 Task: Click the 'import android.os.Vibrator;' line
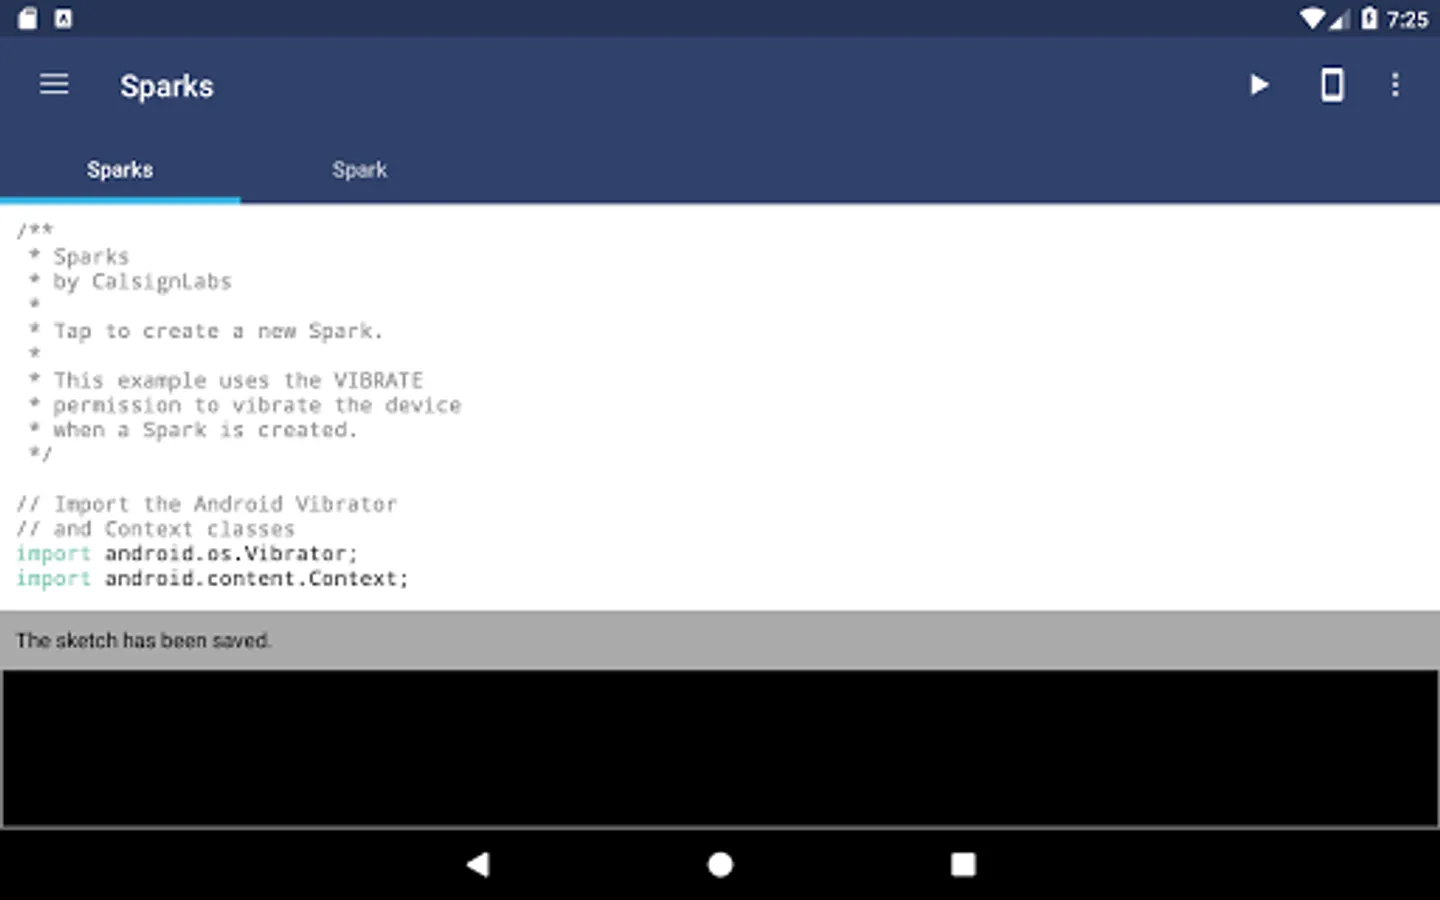(x=187, y=554)
